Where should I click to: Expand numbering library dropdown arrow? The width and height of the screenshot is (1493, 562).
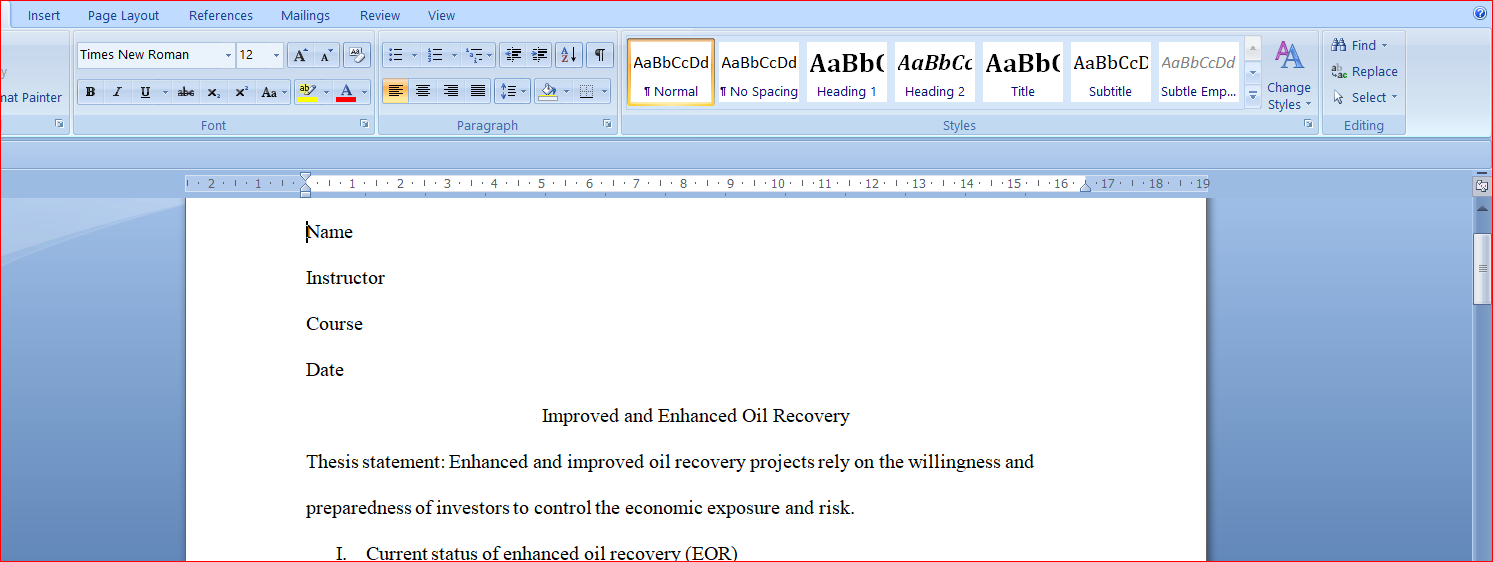(x=454, y=55)
